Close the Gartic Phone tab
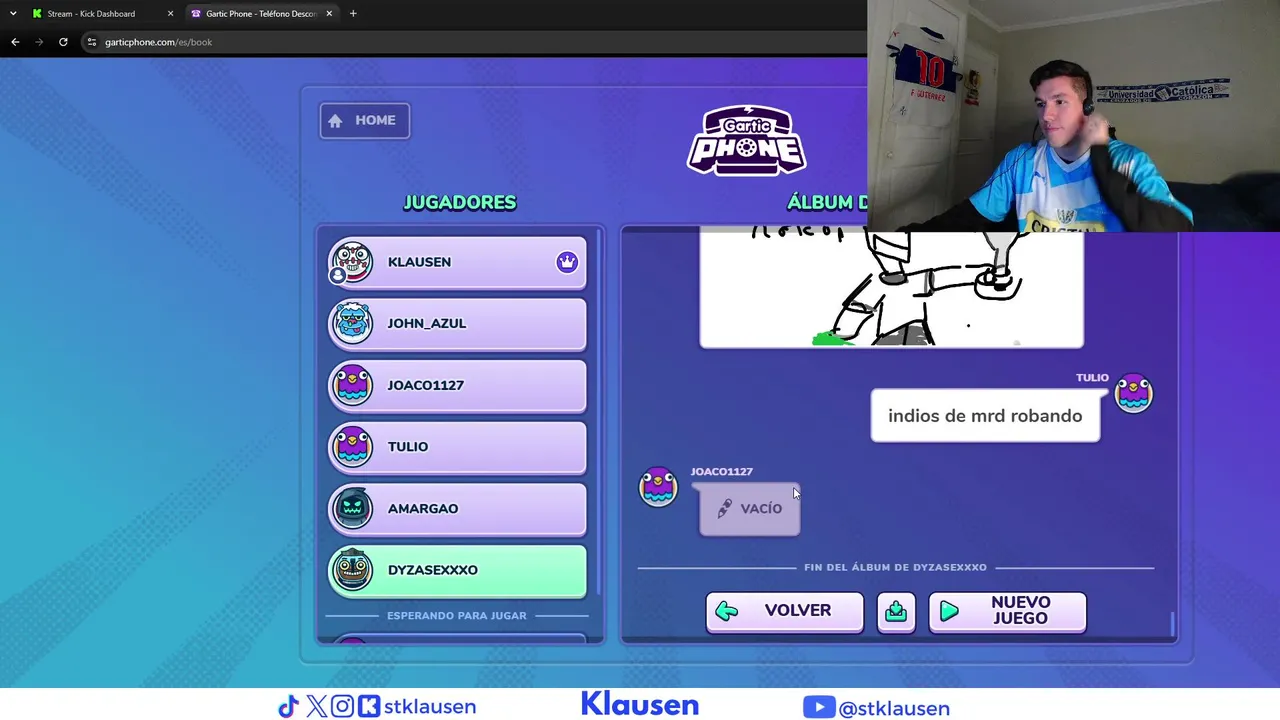 [329, 14]
